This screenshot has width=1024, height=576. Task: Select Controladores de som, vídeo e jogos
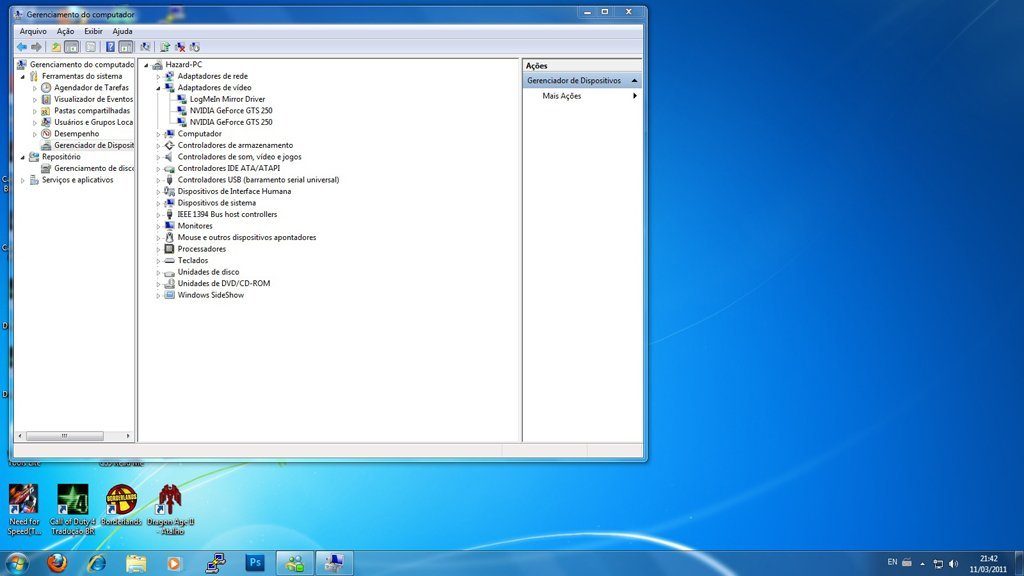[240, 157]
